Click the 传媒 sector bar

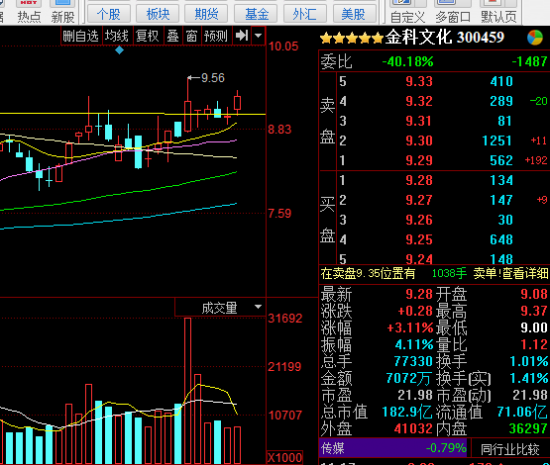click(393, 448)
